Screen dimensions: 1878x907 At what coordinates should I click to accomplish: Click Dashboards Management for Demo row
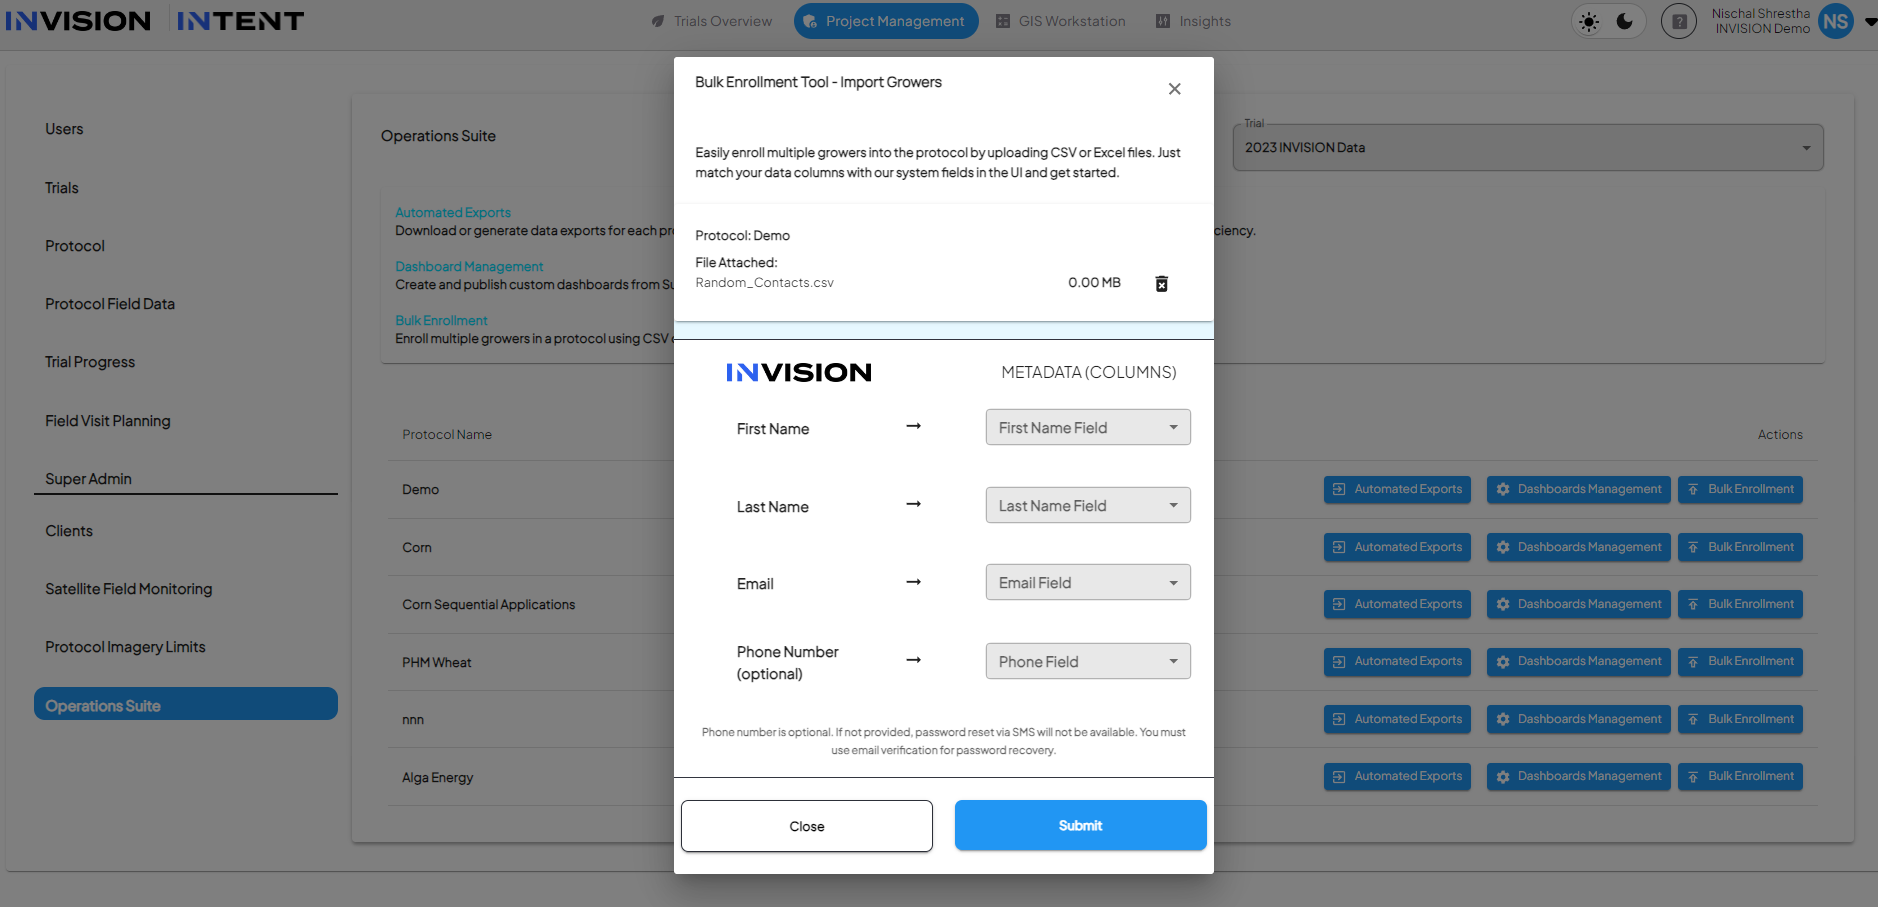(1578, 489)
